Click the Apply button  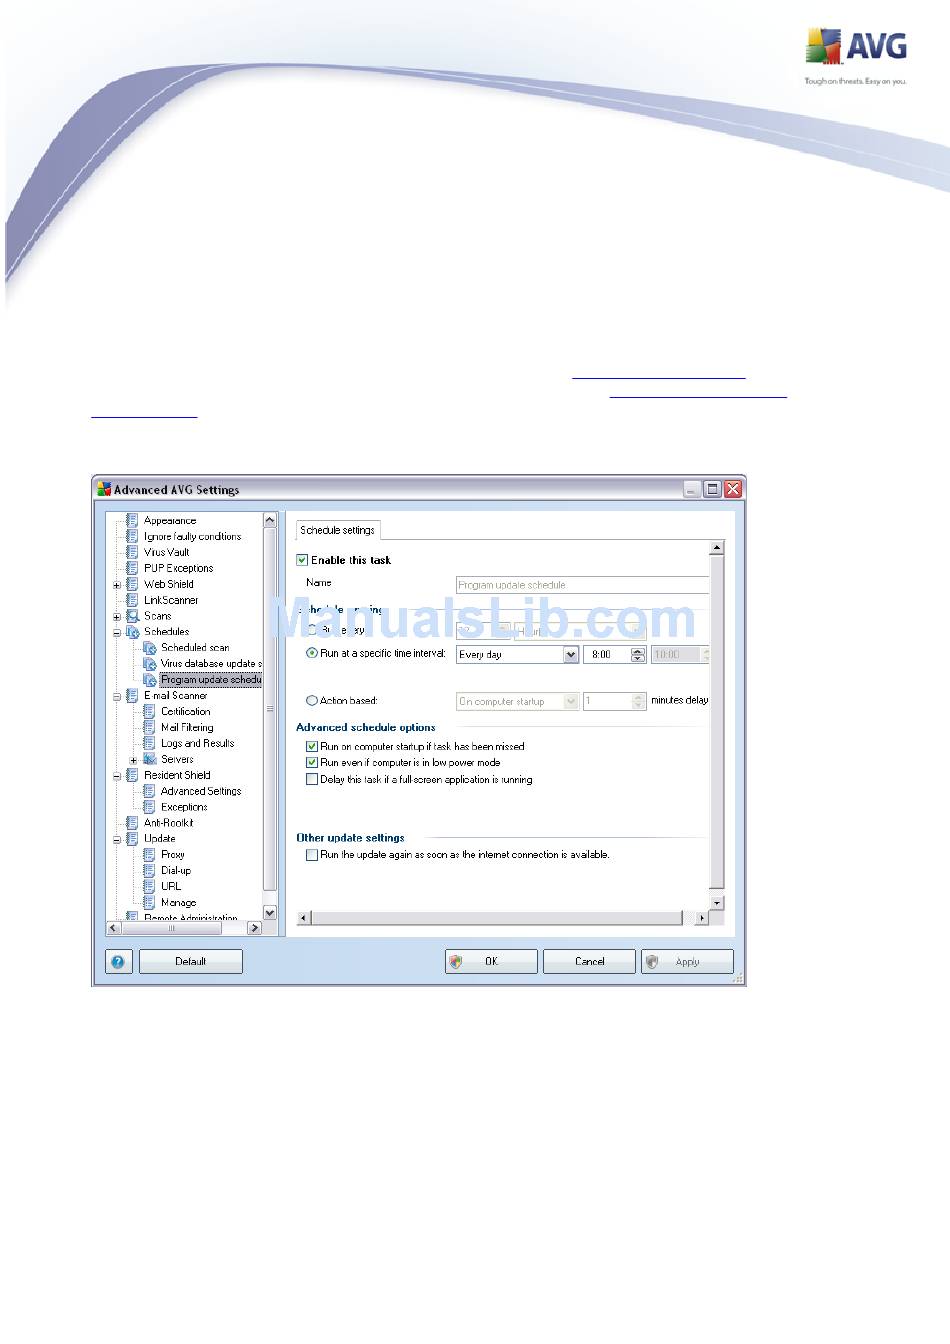687,962
